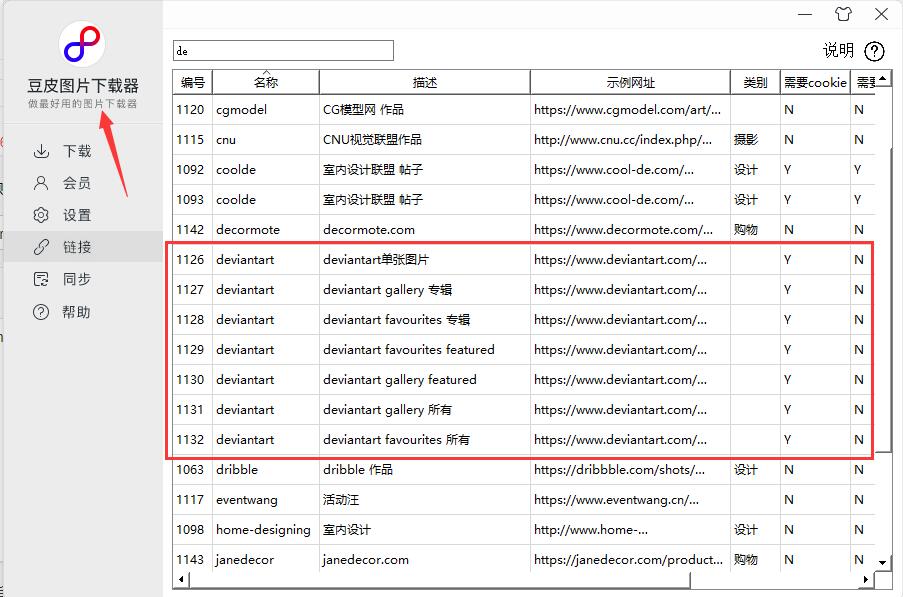This screenshot has height=597, width=903.
Task: Click the horizontal scrollbar thumb
Action: pos(440,580)
